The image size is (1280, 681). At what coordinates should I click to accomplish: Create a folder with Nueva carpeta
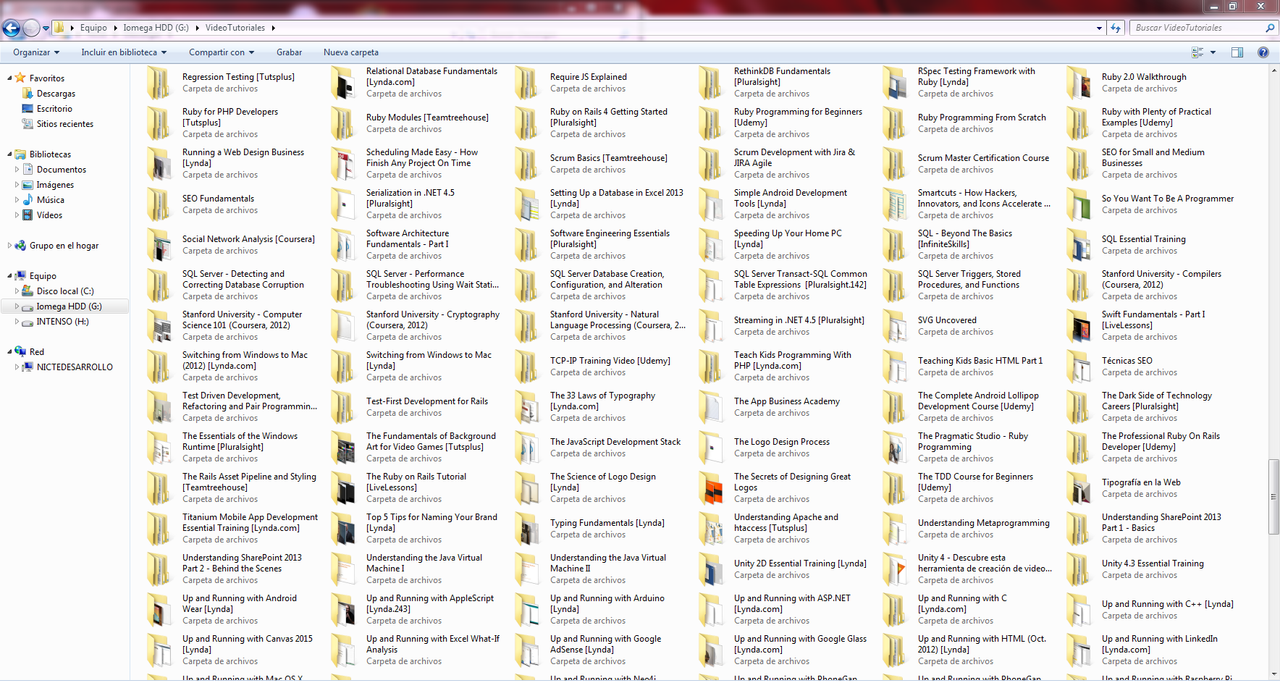click(351, 52)
